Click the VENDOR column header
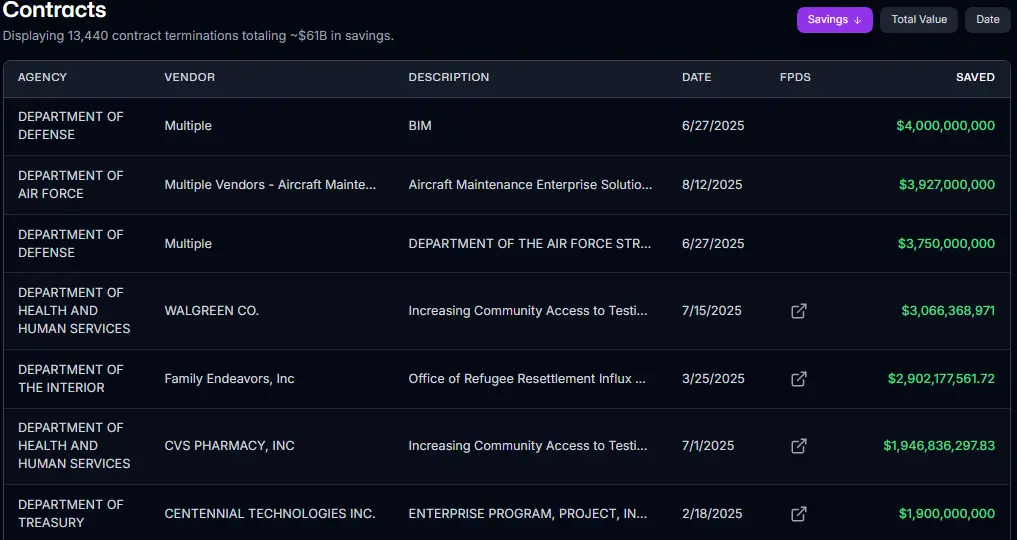This screenshot has width=1017, height=540. [x=189, y=77]
